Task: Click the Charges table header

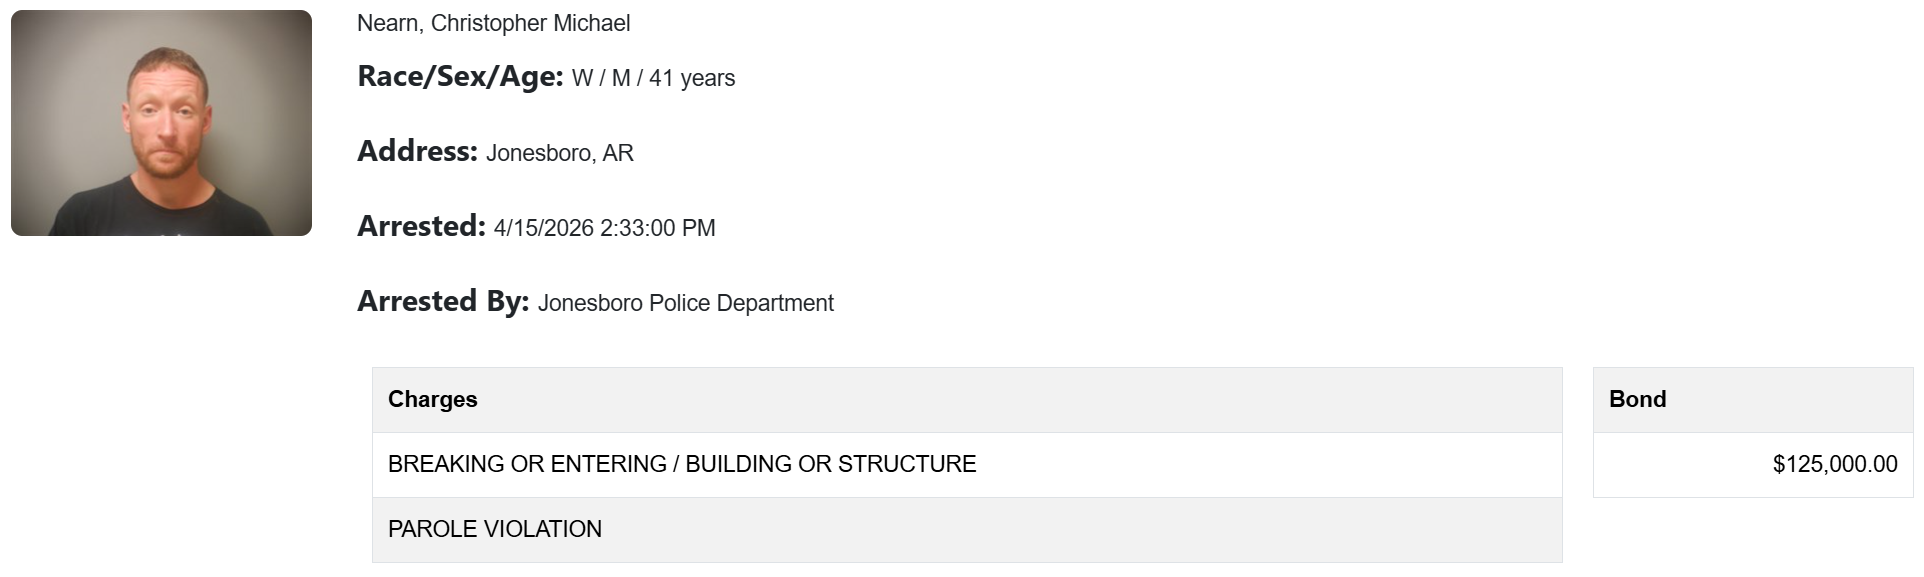Action: click(x=433, y=399)
